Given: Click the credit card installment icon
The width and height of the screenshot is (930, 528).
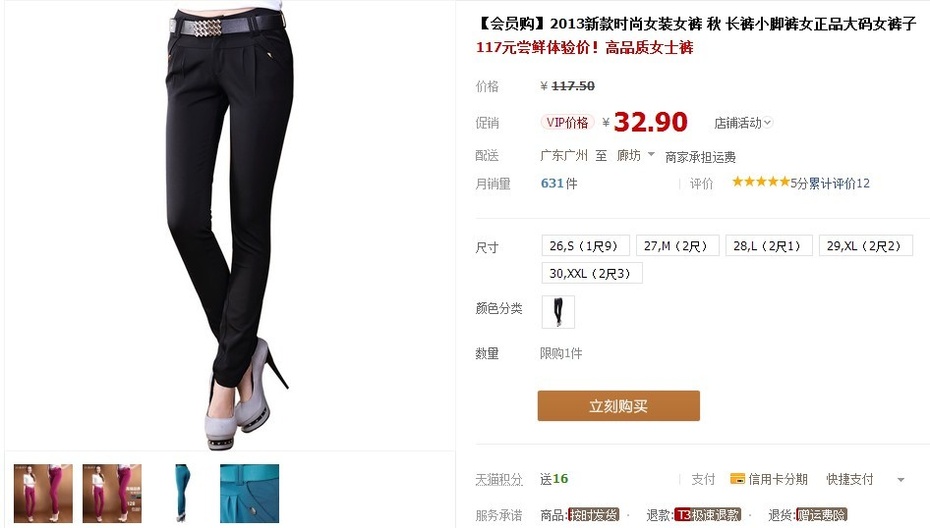Looking at the screenshot, I should point(737,479).
